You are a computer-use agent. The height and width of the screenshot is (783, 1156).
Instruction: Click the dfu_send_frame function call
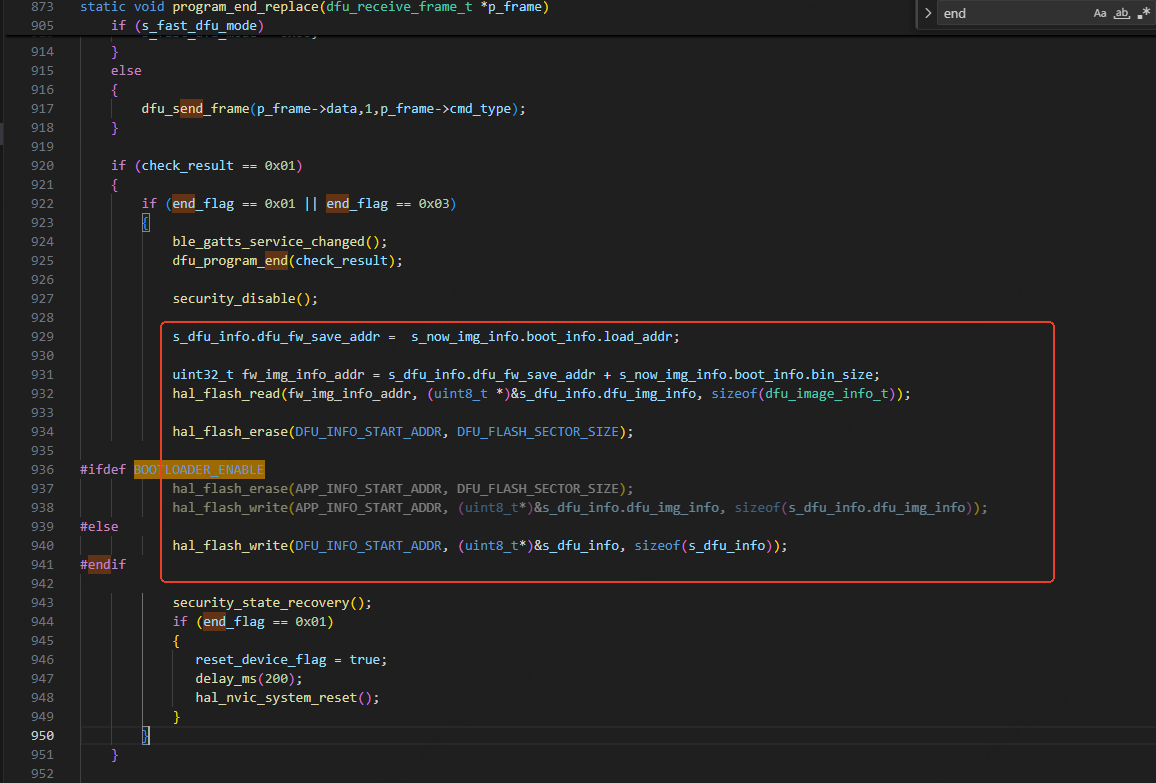[x=194, y=108]
